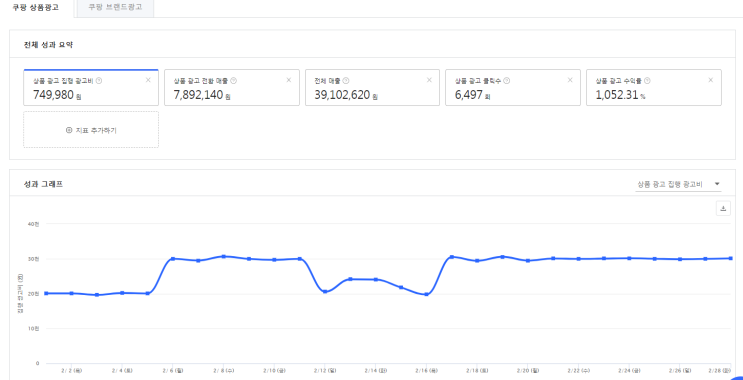Click the graph data point for 2/4
The width and height of the screenshot is (743, 380).
(122, 293)
